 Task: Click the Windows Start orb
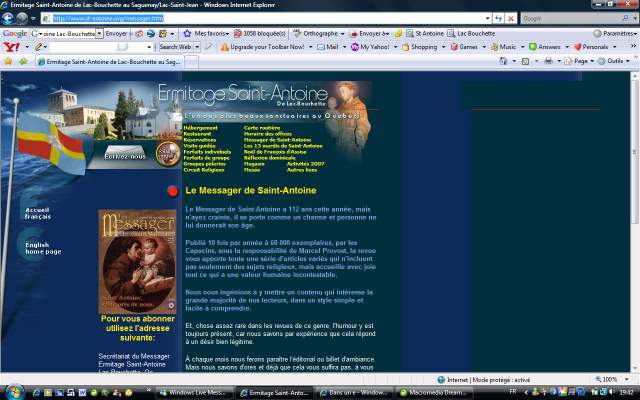tap(15, 392)
